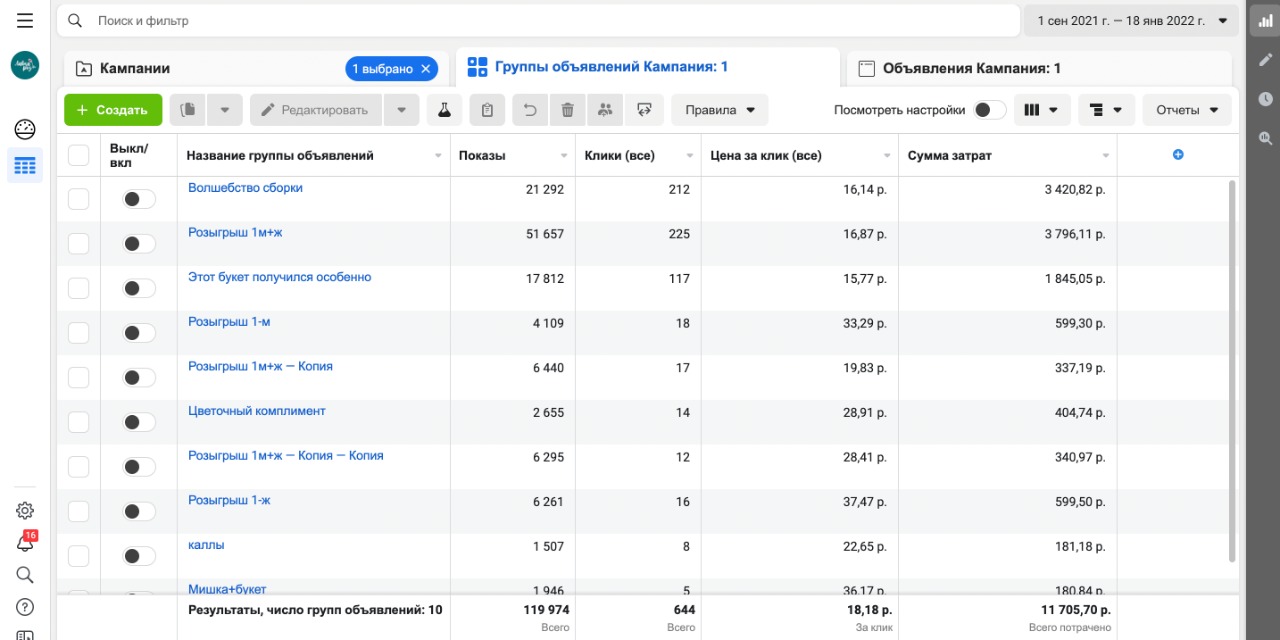Click the A/B test flask icon
Image resolution: width=1280 pixels, height=640 pixels.
[x=445, y=110]
